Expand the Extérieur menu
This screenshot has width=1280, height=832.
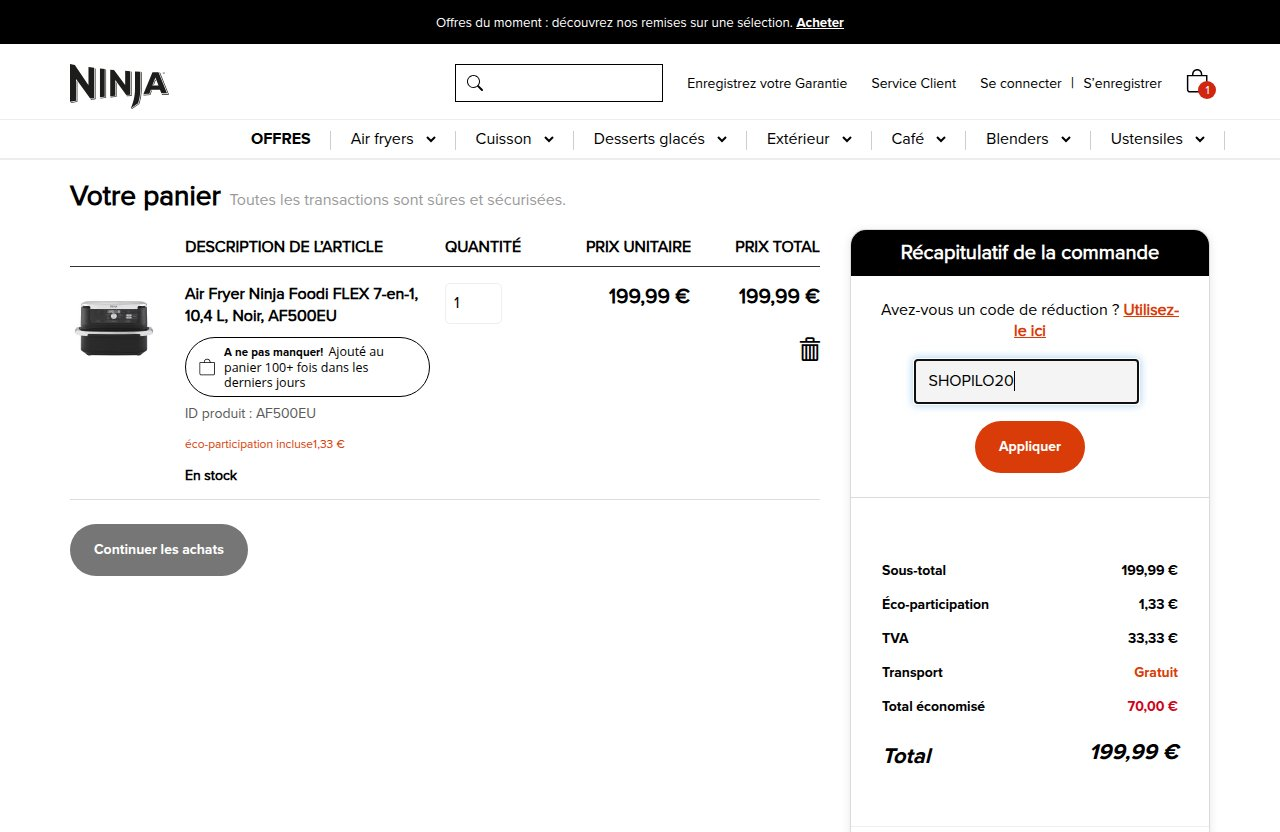(x=809, y=139)
